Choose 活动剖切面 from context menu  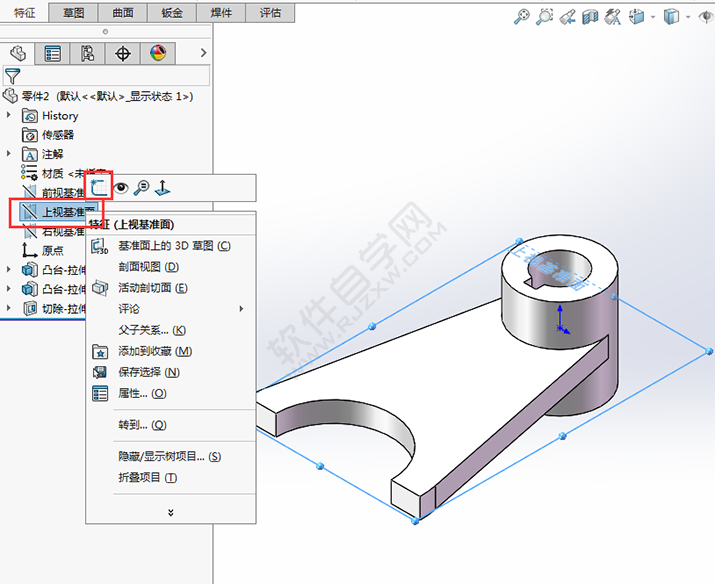(x=171, y=288)
